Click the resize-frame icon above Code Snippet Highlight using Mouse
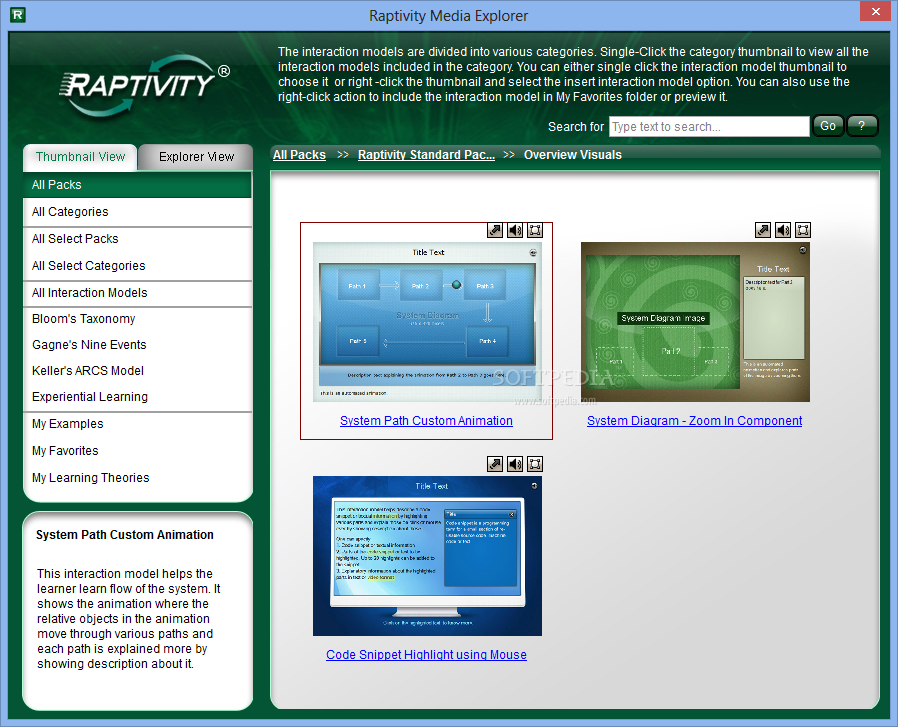This screenshot has height=727, width=898. click(535, 464)
